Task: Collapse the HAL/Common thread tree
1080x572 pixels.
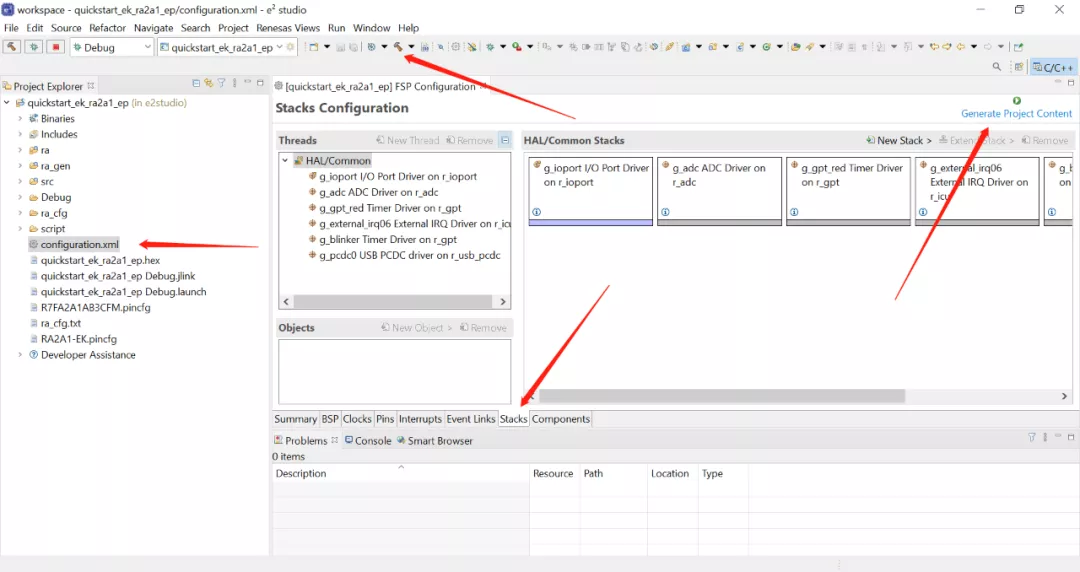Action: coord(285,161)
